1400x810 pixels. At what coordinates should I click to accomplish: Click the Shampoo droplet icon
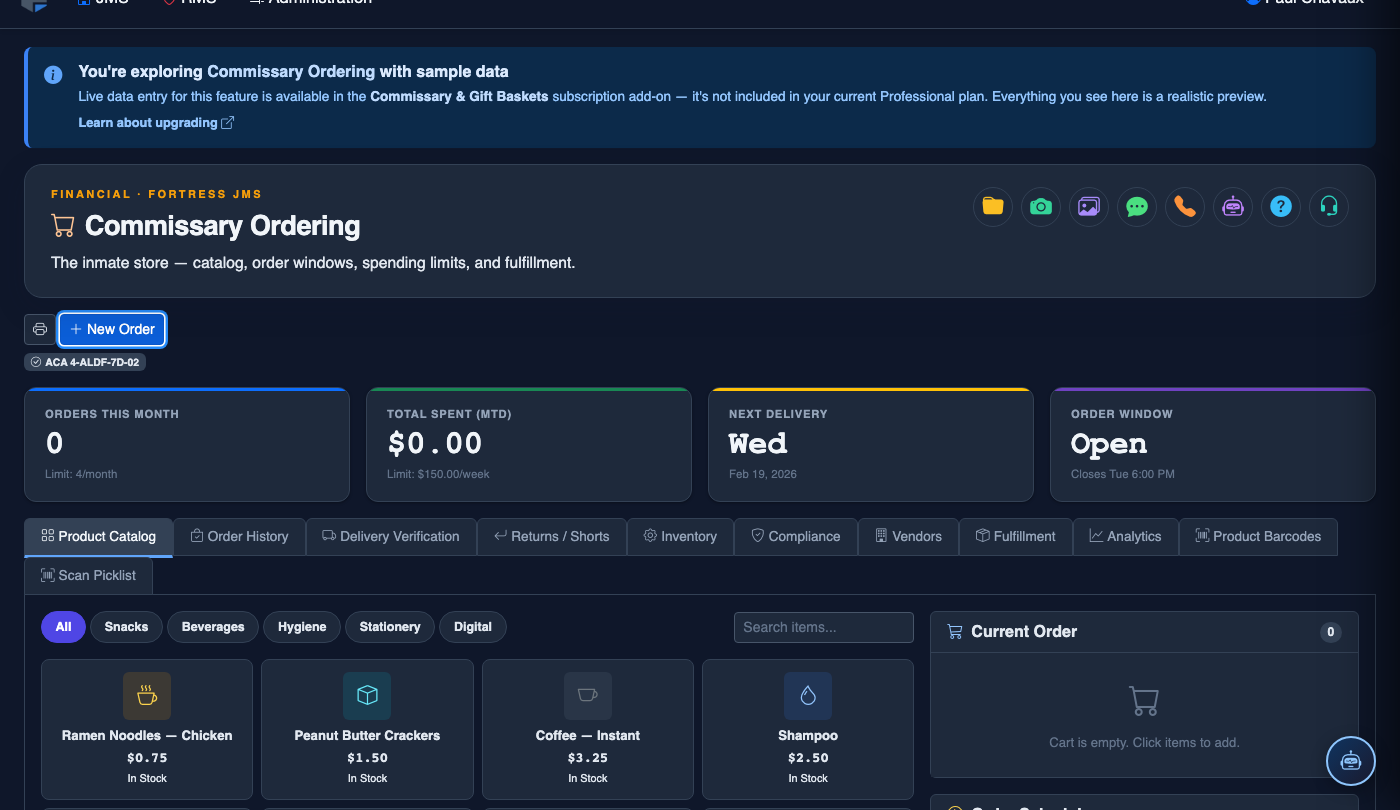tap(808, 696)
